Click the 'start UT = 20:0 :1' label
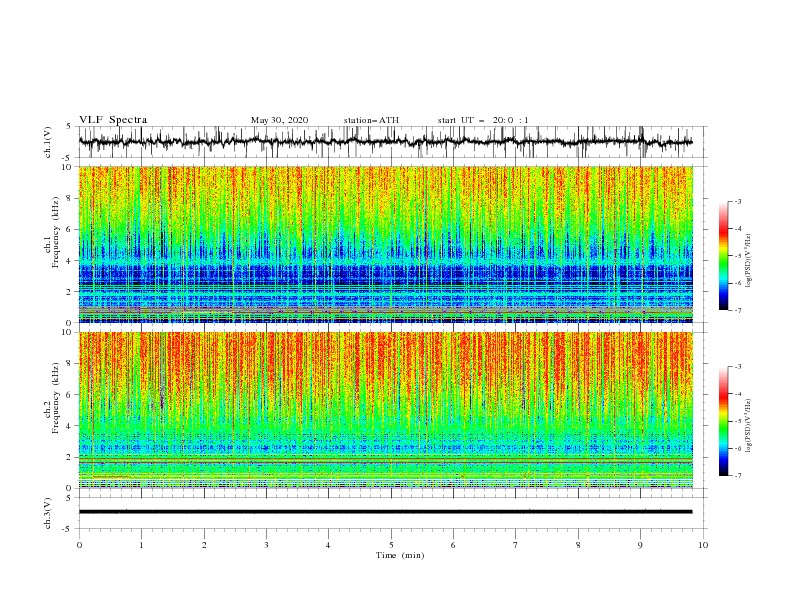Image resolution: width=792 pixels, height=612 pixels. pyautogui.click(x=483, y=120)
